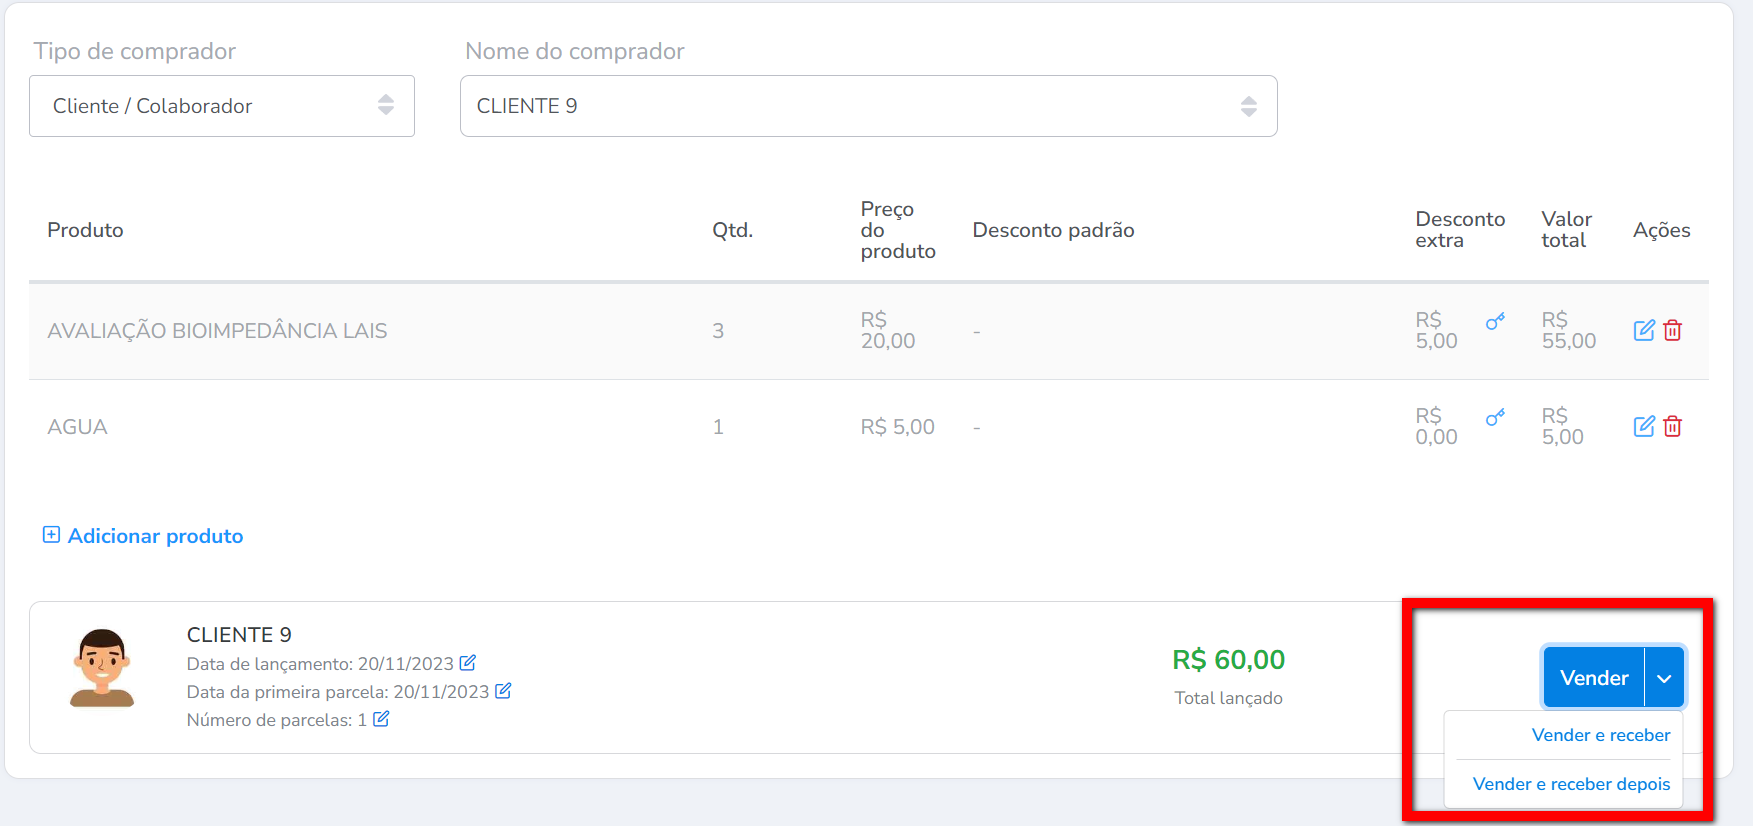The image size is (1753, 826).
Task: Open the Nome do comprador dropdown
Action: point(868,106)
